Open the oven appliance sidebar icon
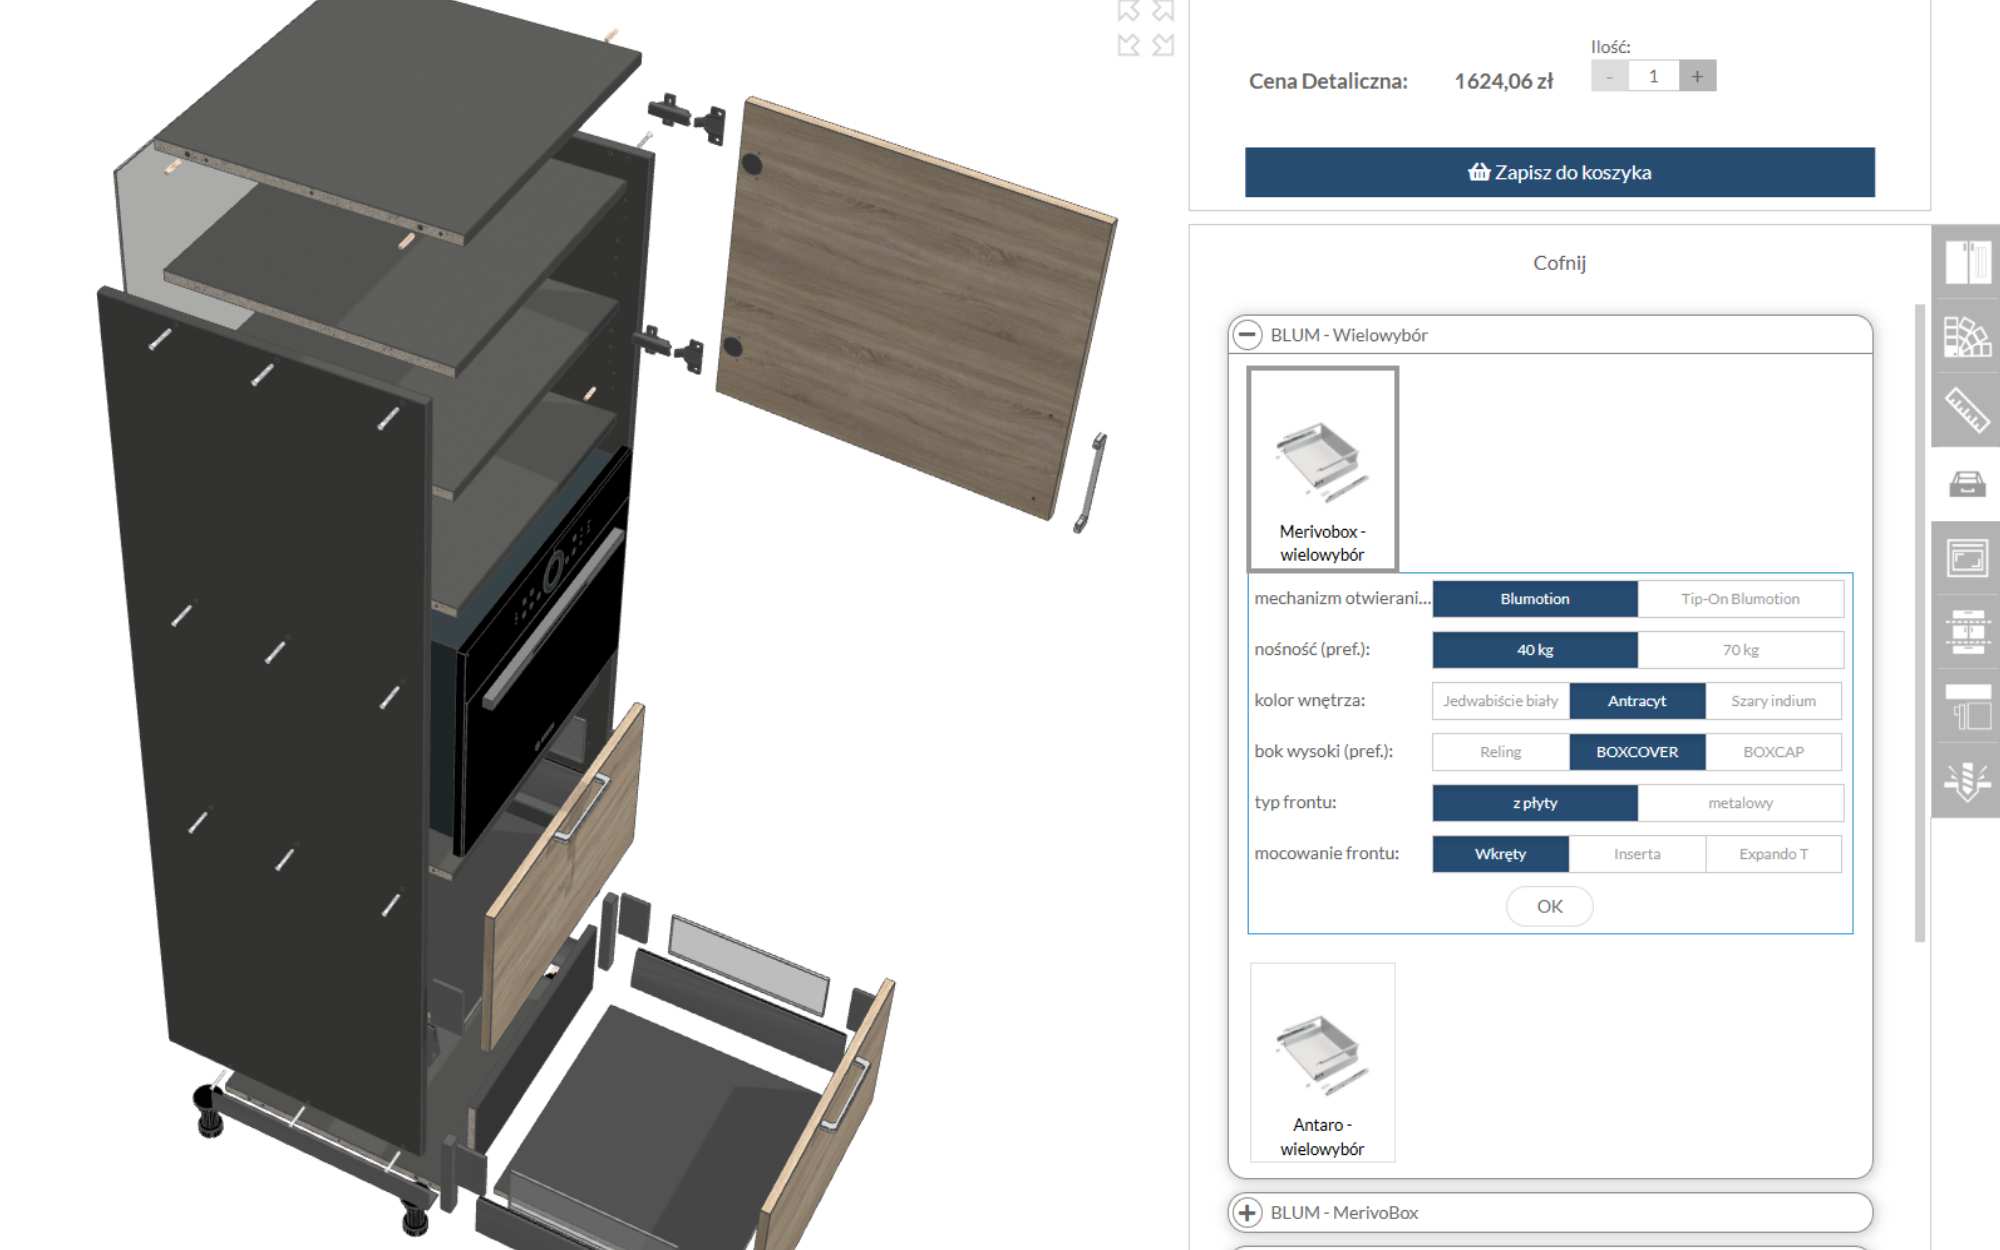The width and height of the screenshot is (2000, 1250). click(1966, 558)
